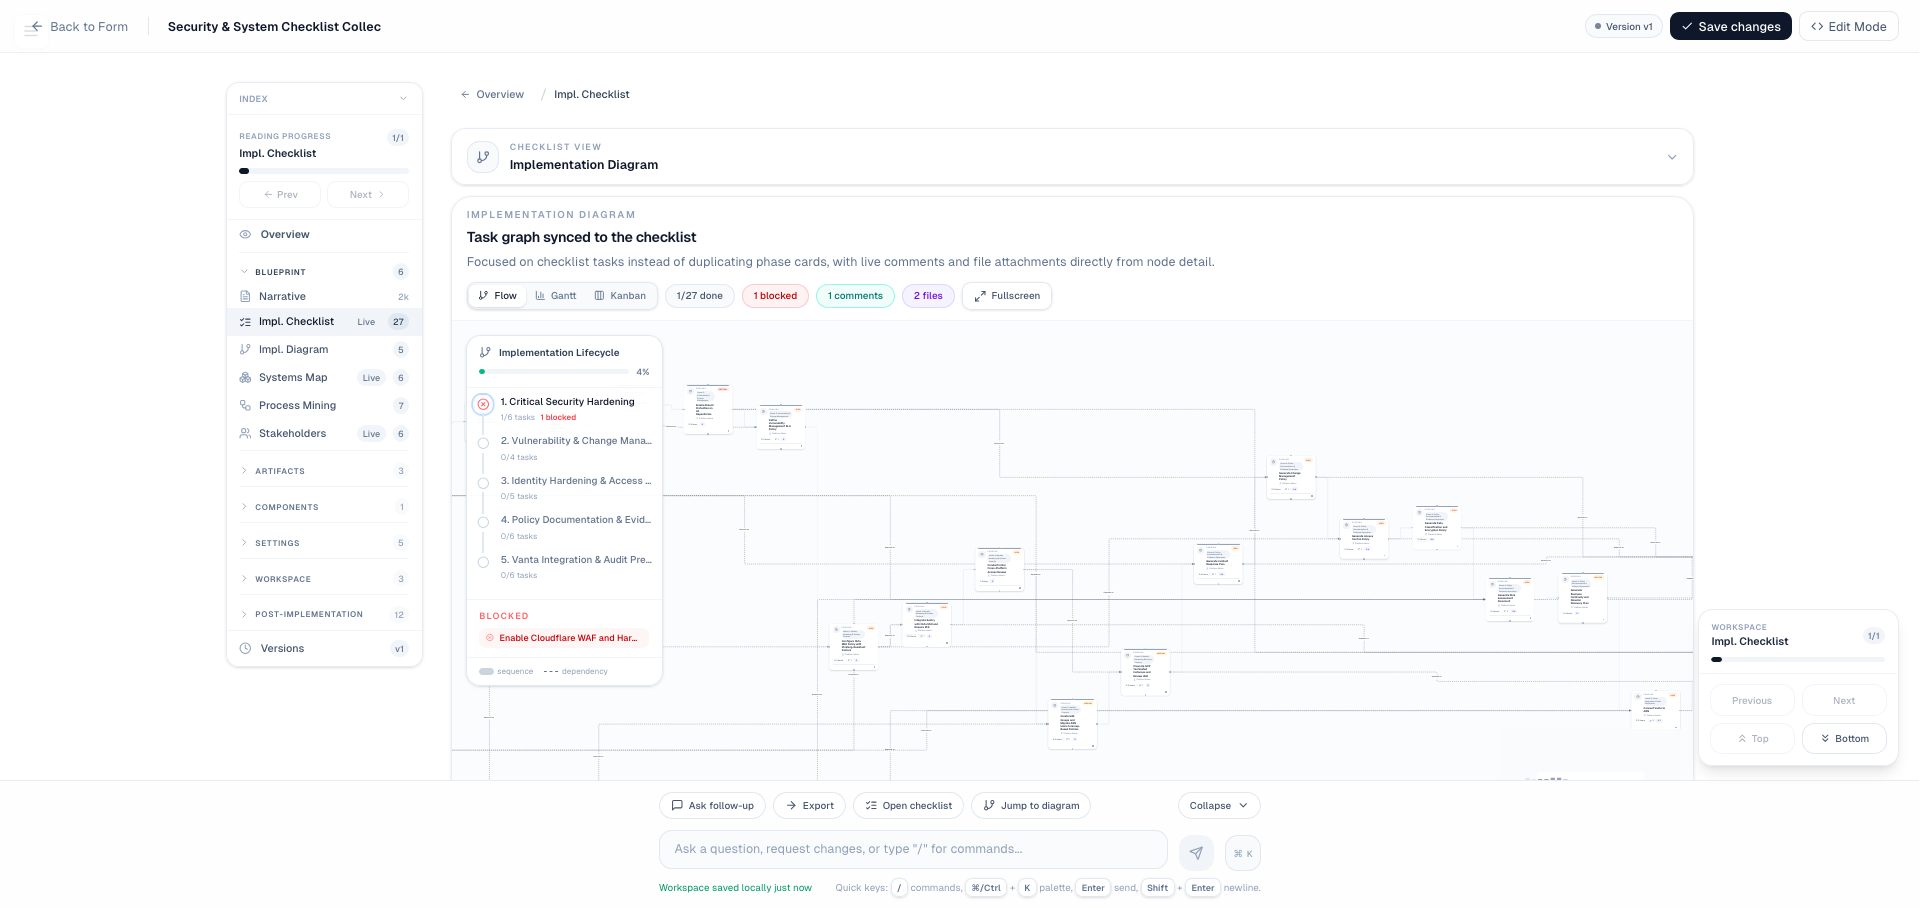Open Versions from the sidebar
This screenshot has height=908, width=1920.
tap(282, 648)
